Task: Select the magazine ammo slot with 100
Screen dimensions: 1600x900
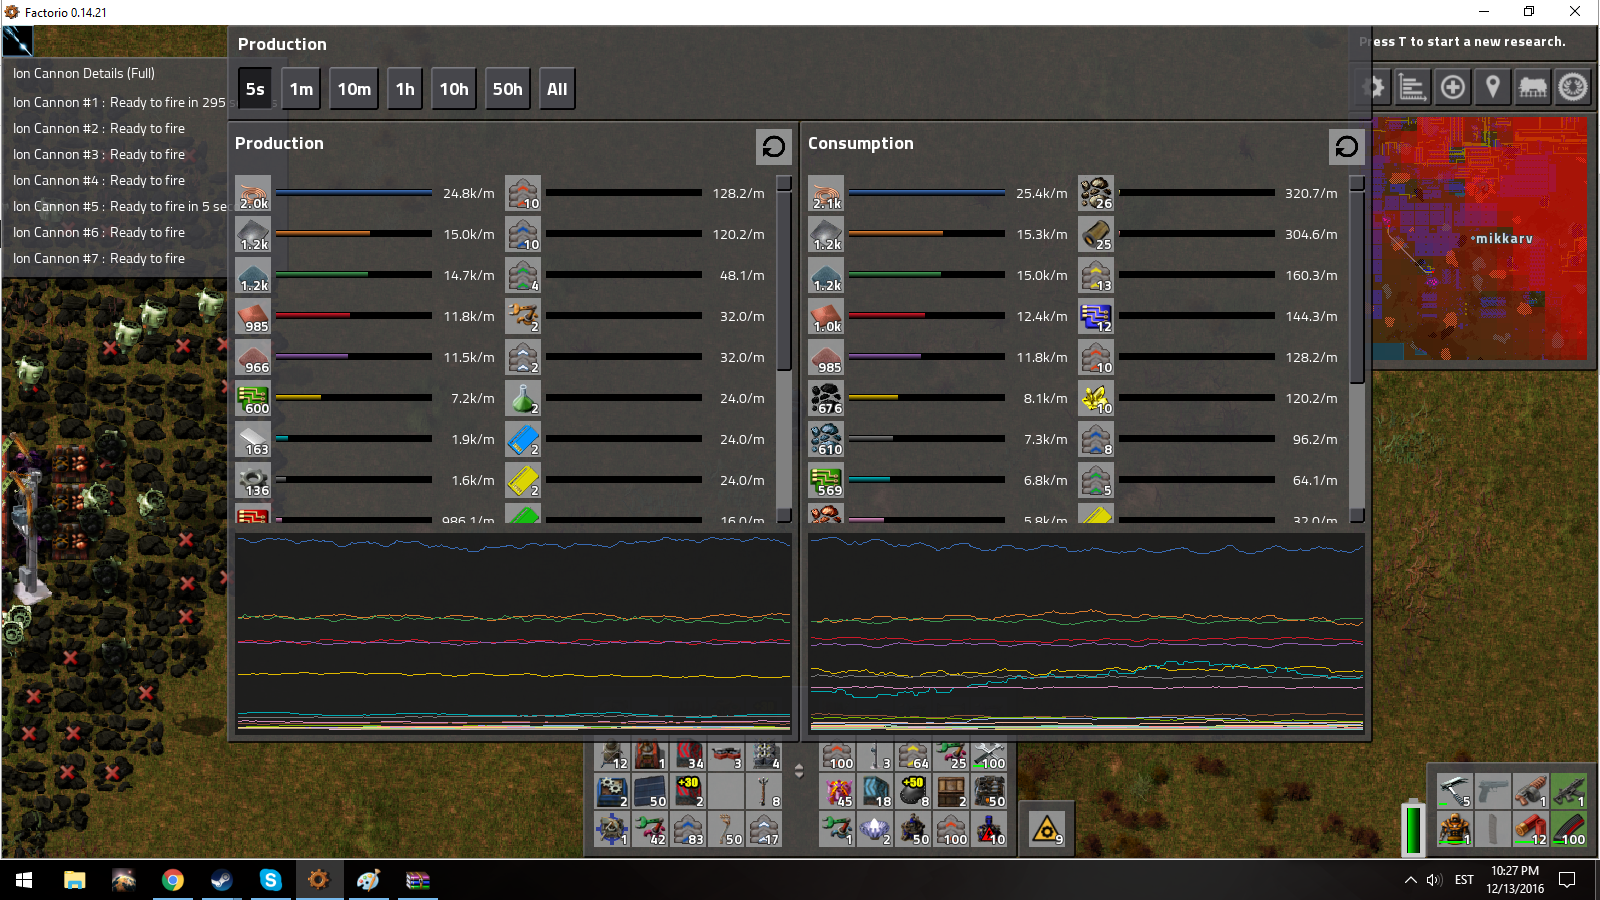Action: pos(1569,829)
